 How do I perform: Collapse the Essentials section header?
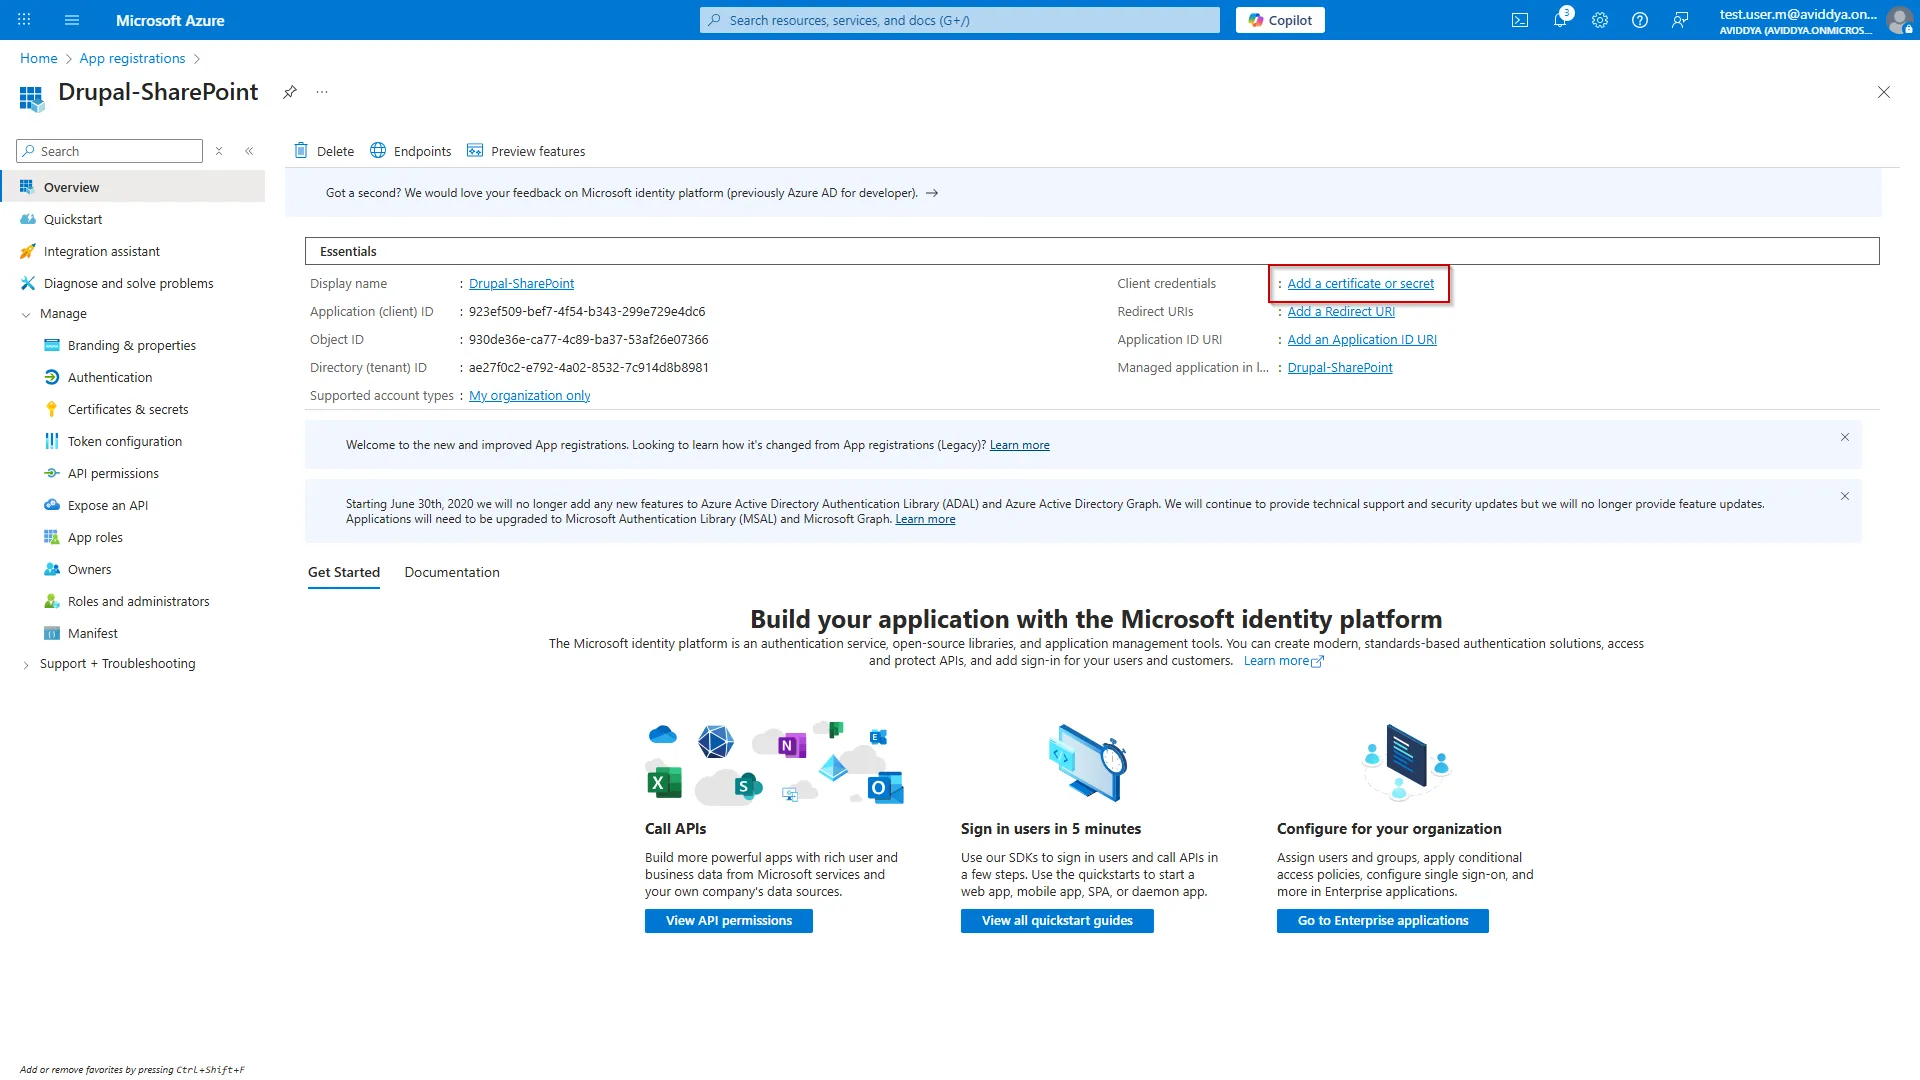point(1092,251)
